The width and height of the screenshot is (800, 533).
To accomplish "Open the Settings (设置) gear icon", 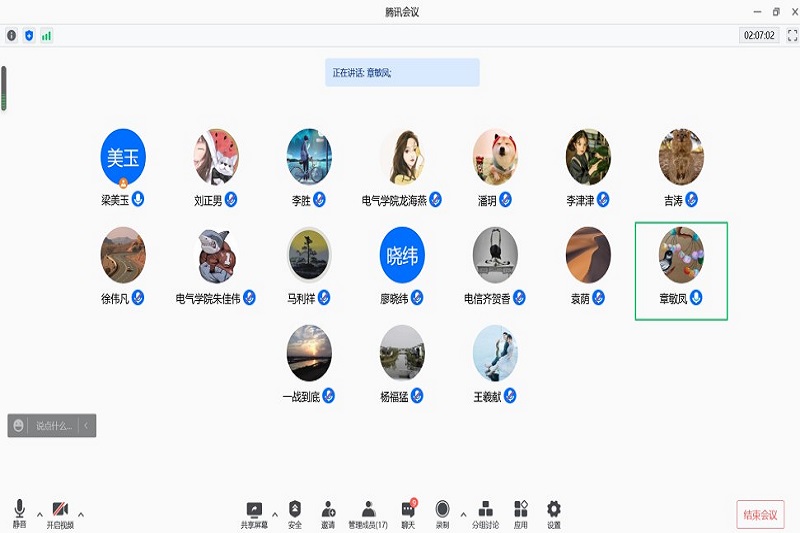I will point(554,510).
